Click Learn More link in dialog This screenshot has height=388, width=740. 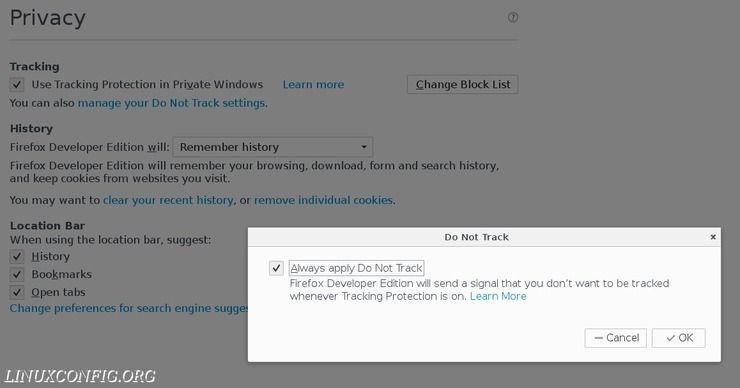498,296
